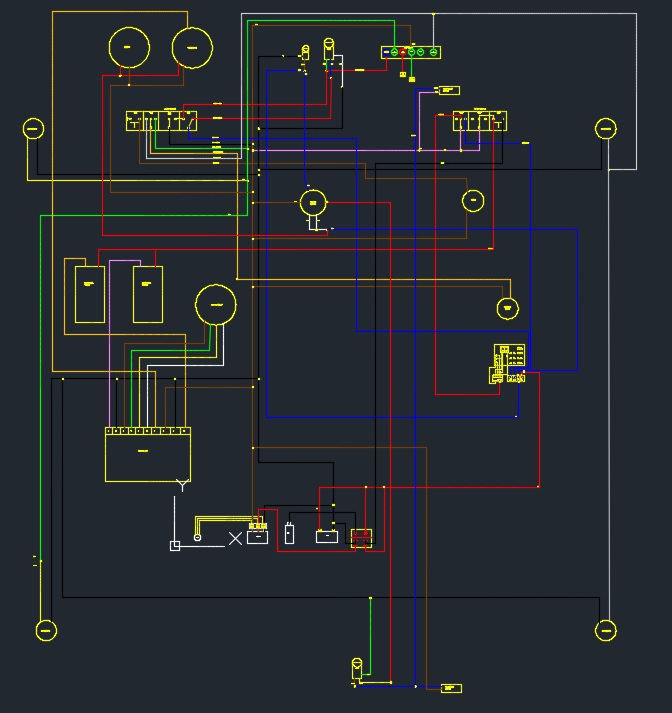This screenshot has height=713, width=672.
Task: Select the right large circle at top-left
Action: tap(192, 47)
